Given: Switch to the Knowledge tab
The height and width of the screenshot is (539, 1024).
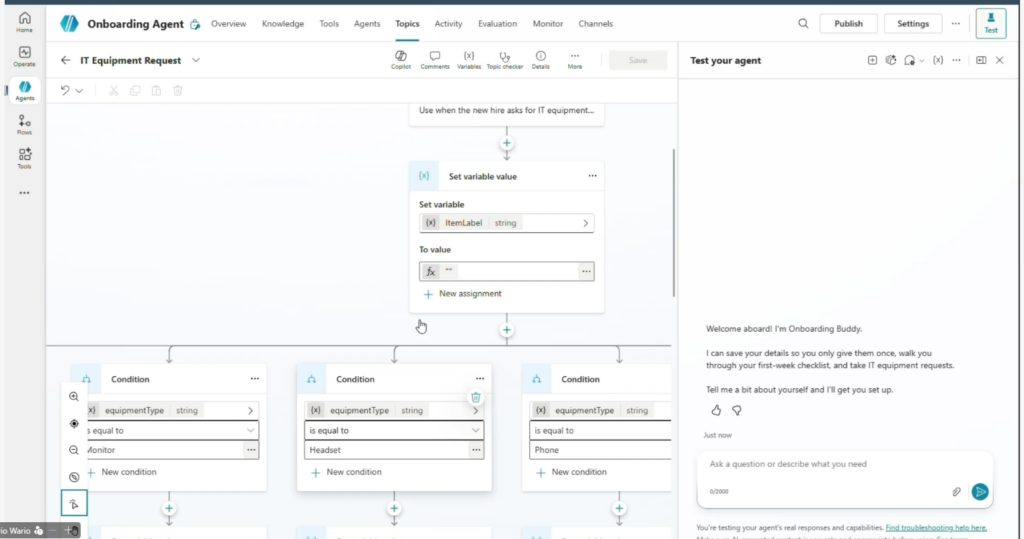Looking at the screenshot, I should [x=283, y=24].
